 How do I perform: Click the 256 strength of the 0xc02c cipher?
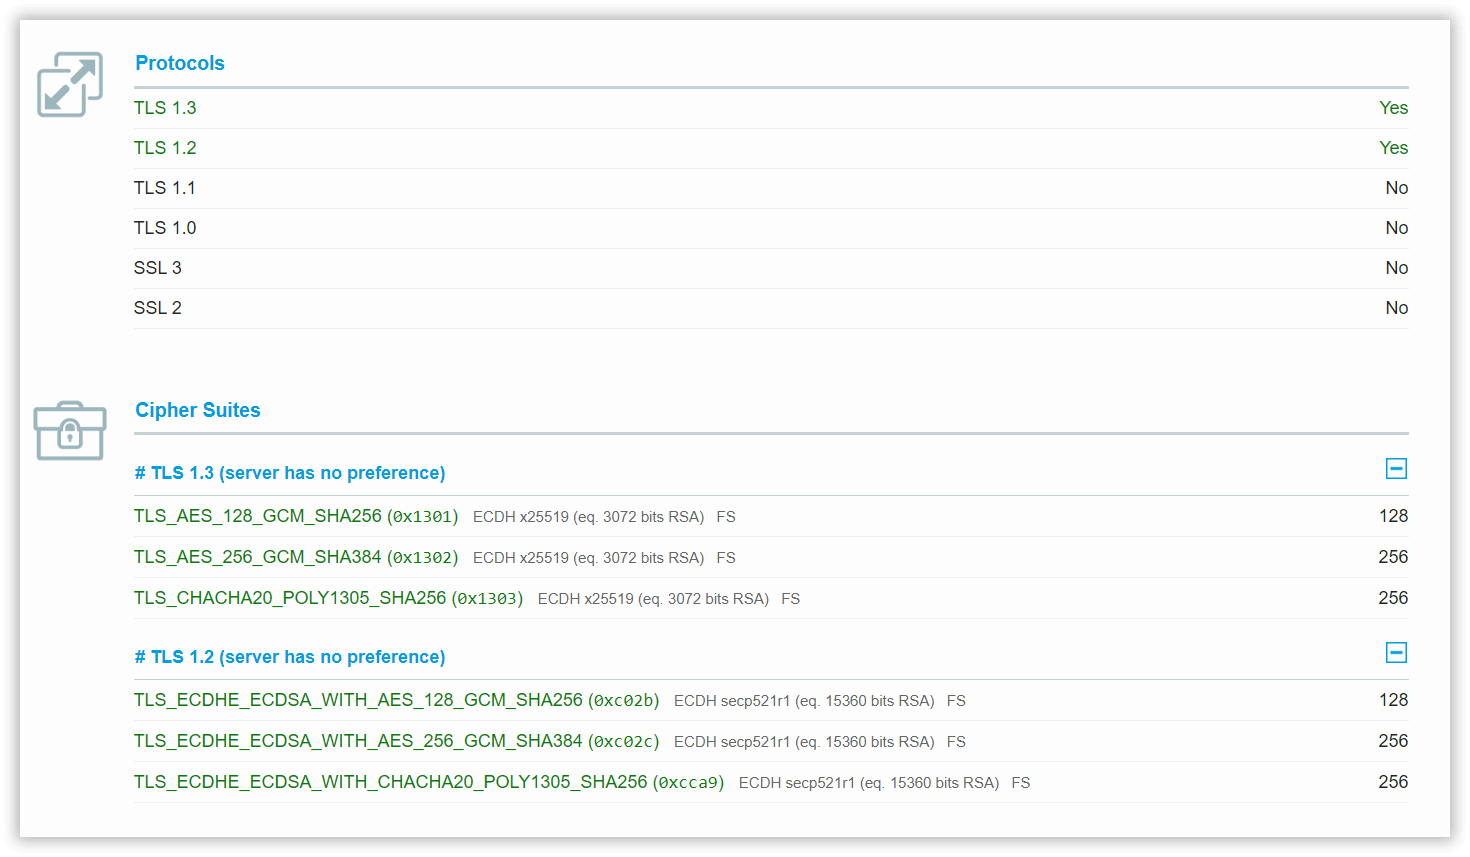[1393, 741]
